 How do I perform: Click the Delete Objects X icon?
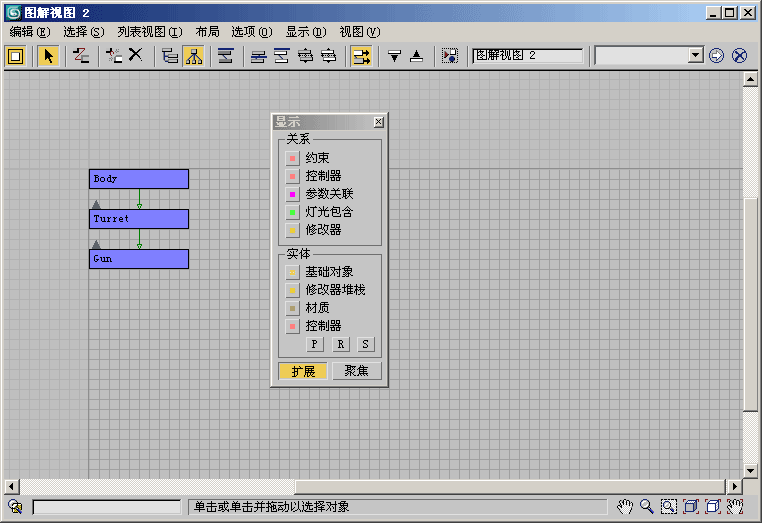pyautogui.click(x=135, y=56)
